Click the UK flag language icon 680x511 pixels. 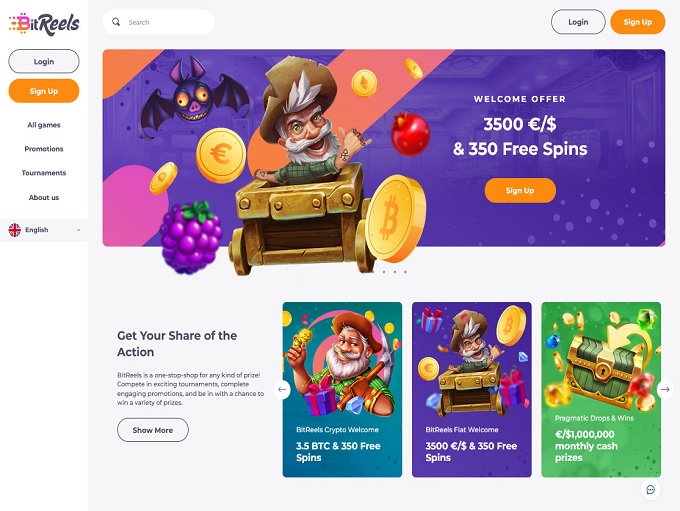click(x=15, y=230)
